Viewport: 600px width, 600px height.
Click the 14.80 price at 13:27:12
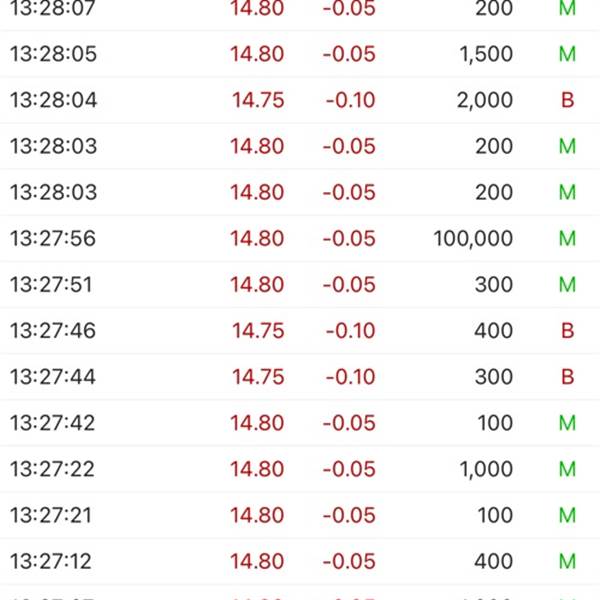(x=257, y=561)
